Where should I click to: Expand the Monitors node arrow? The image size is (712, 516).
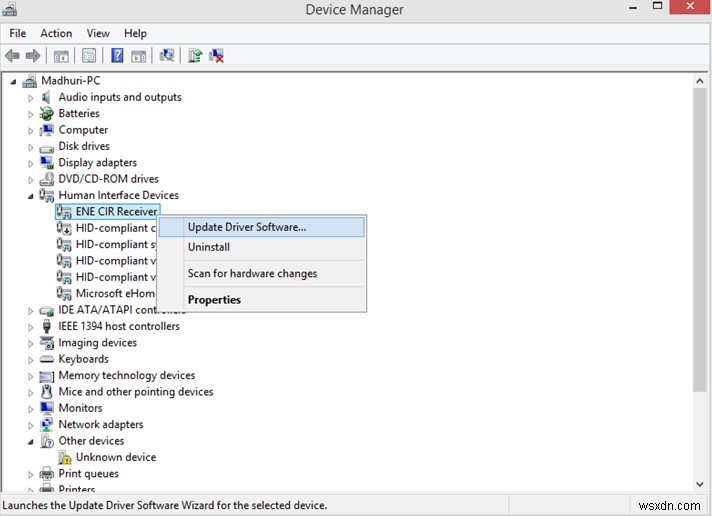click(30, 409)
